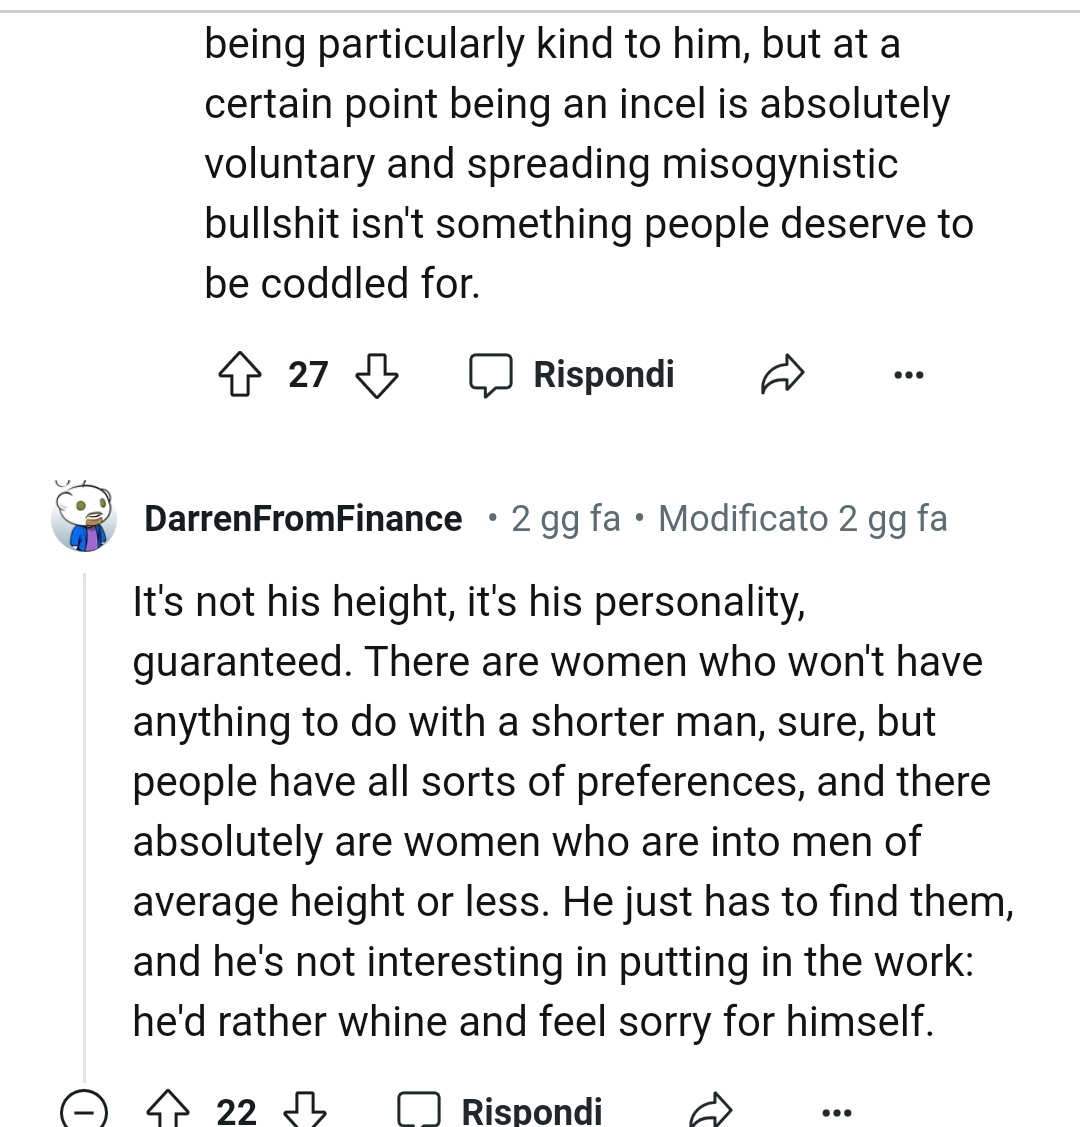
Task: Click the "2 gg fa" post timestamp
Action: pos(565,519)
